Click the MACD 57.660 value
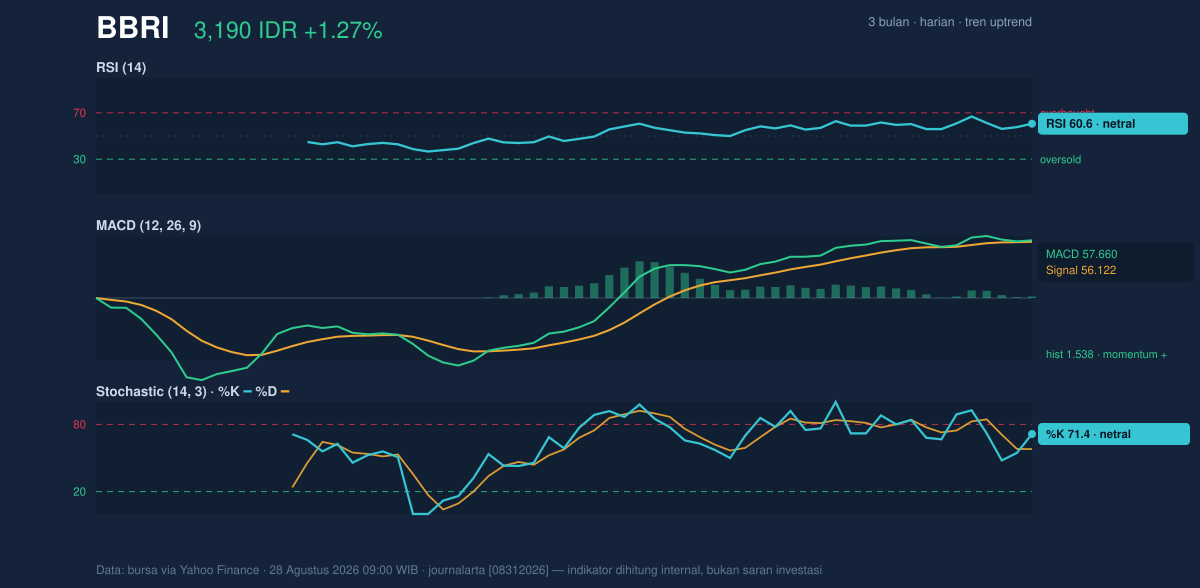The height and width of the screenshot is (588, 1200). click(1081, 254)
